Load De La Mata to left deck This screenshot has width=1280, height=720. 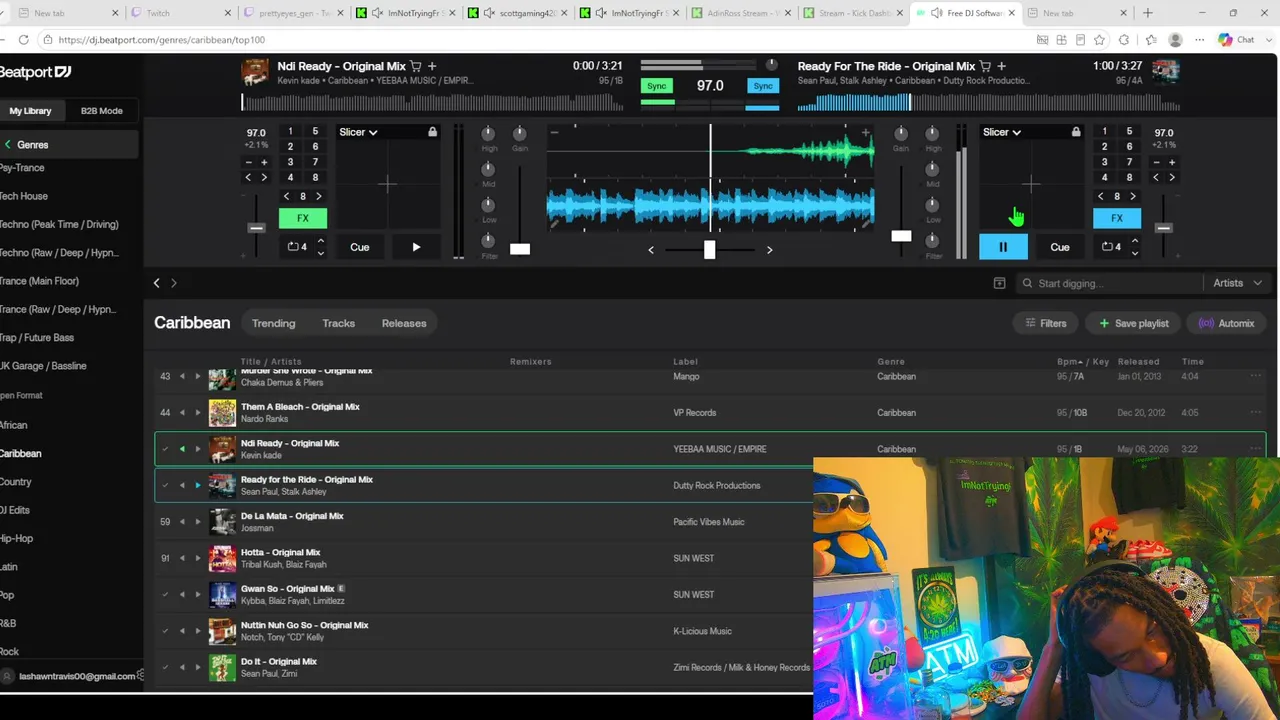click(182, 522)
